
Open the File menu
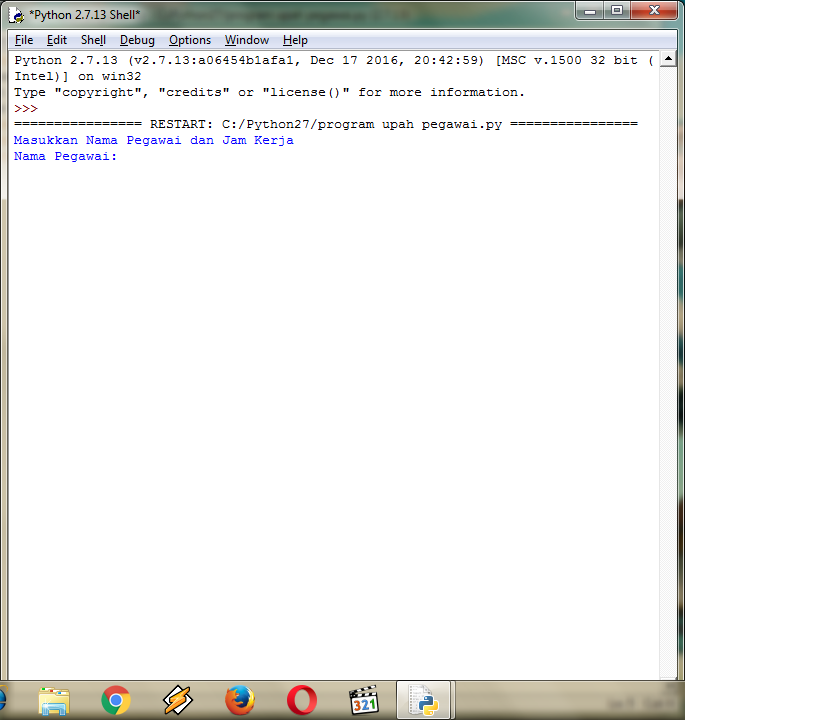pos(24,40)
